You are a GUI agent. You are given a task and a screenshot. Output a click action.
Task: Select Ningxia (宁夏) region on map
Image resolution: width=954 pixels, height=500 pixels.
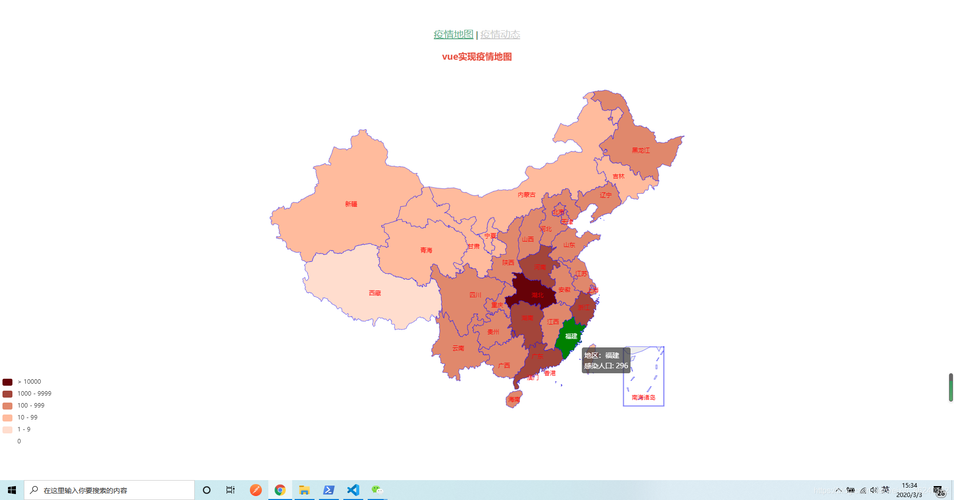click(x=490, y=237)
